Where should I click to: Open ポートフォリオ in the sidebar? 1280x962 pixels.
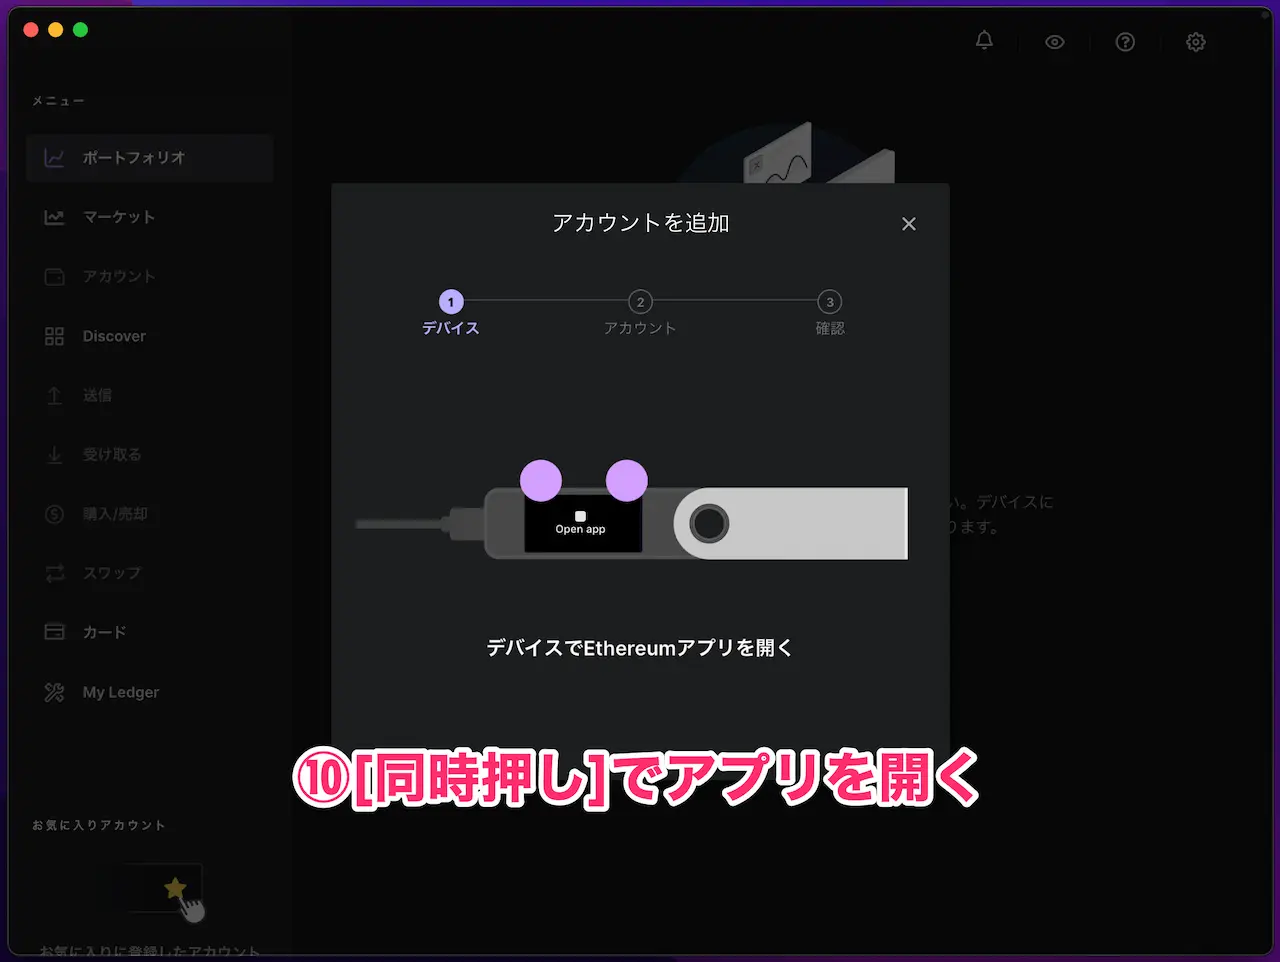point(150,158)
